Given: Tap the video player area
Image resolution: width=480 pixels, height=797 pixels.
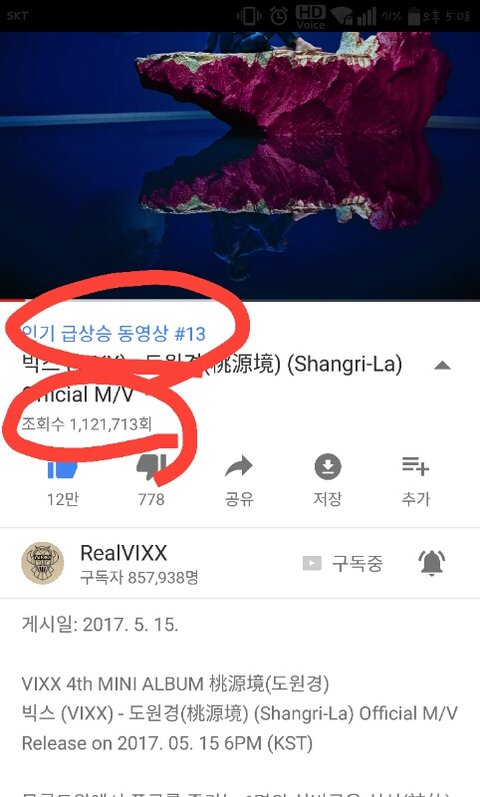Looking at the screenshot, I should coord(240,166).
